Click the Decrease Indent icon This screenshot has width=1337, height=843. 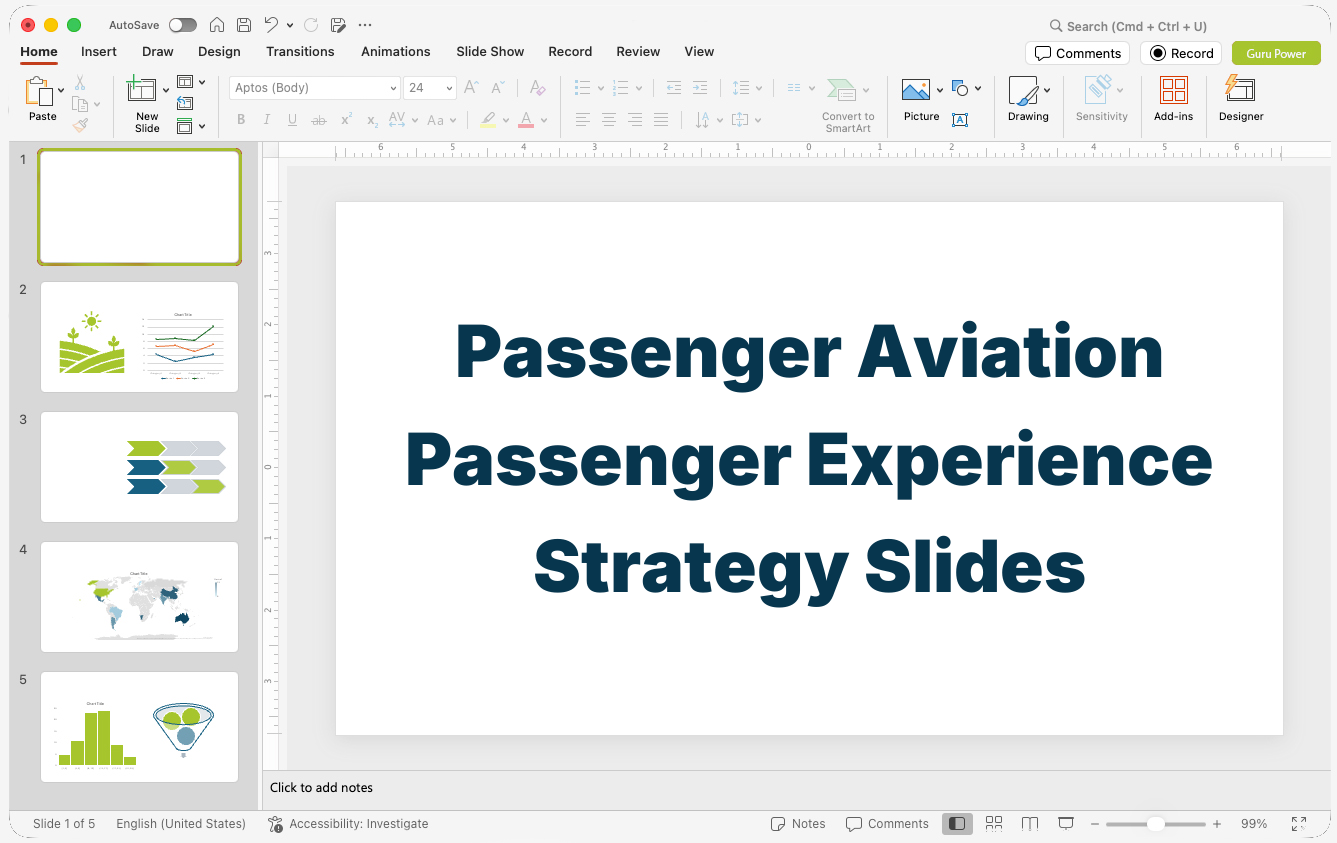click(x=674, y=88)
